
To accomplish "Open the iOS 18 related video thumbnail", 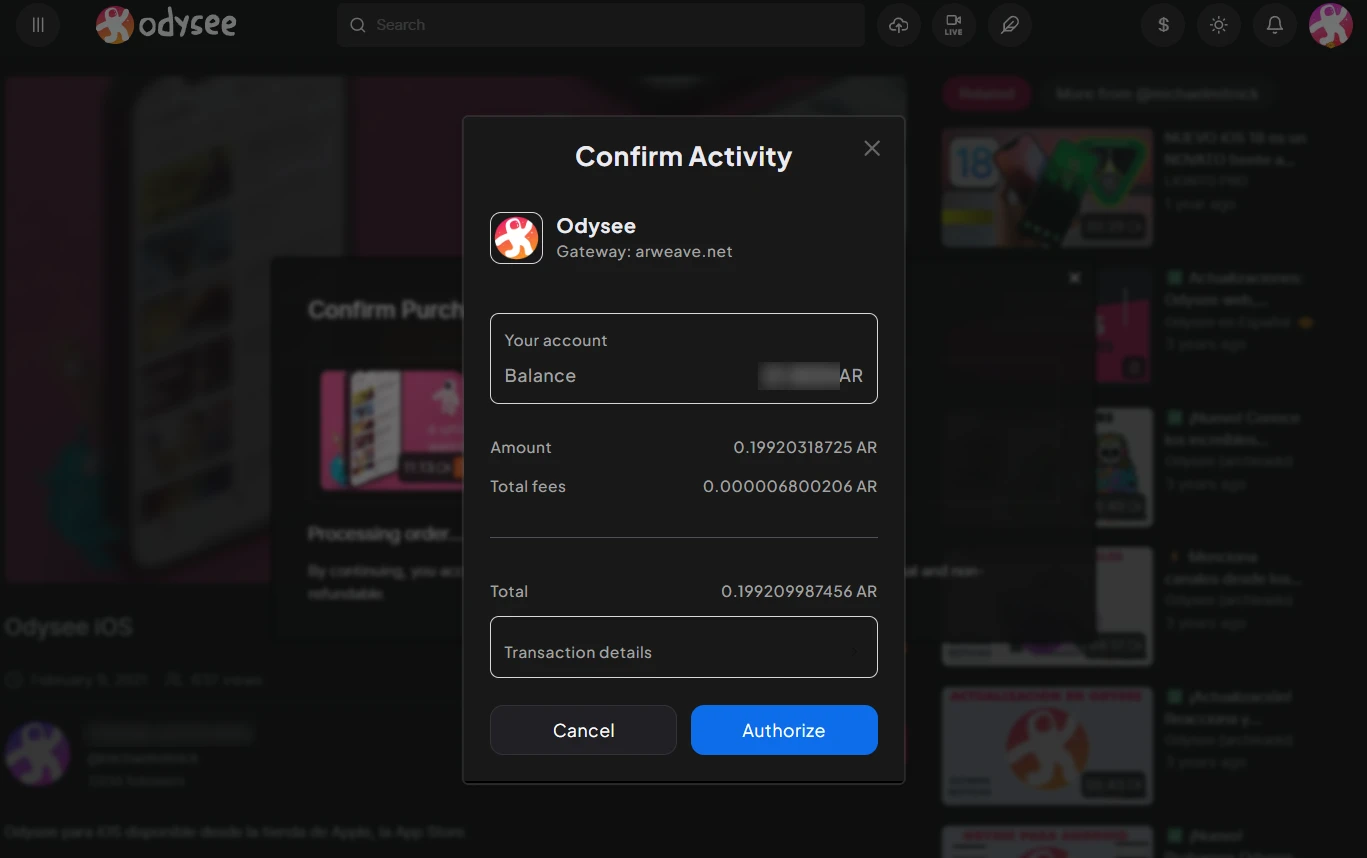I will point(1047,187).
